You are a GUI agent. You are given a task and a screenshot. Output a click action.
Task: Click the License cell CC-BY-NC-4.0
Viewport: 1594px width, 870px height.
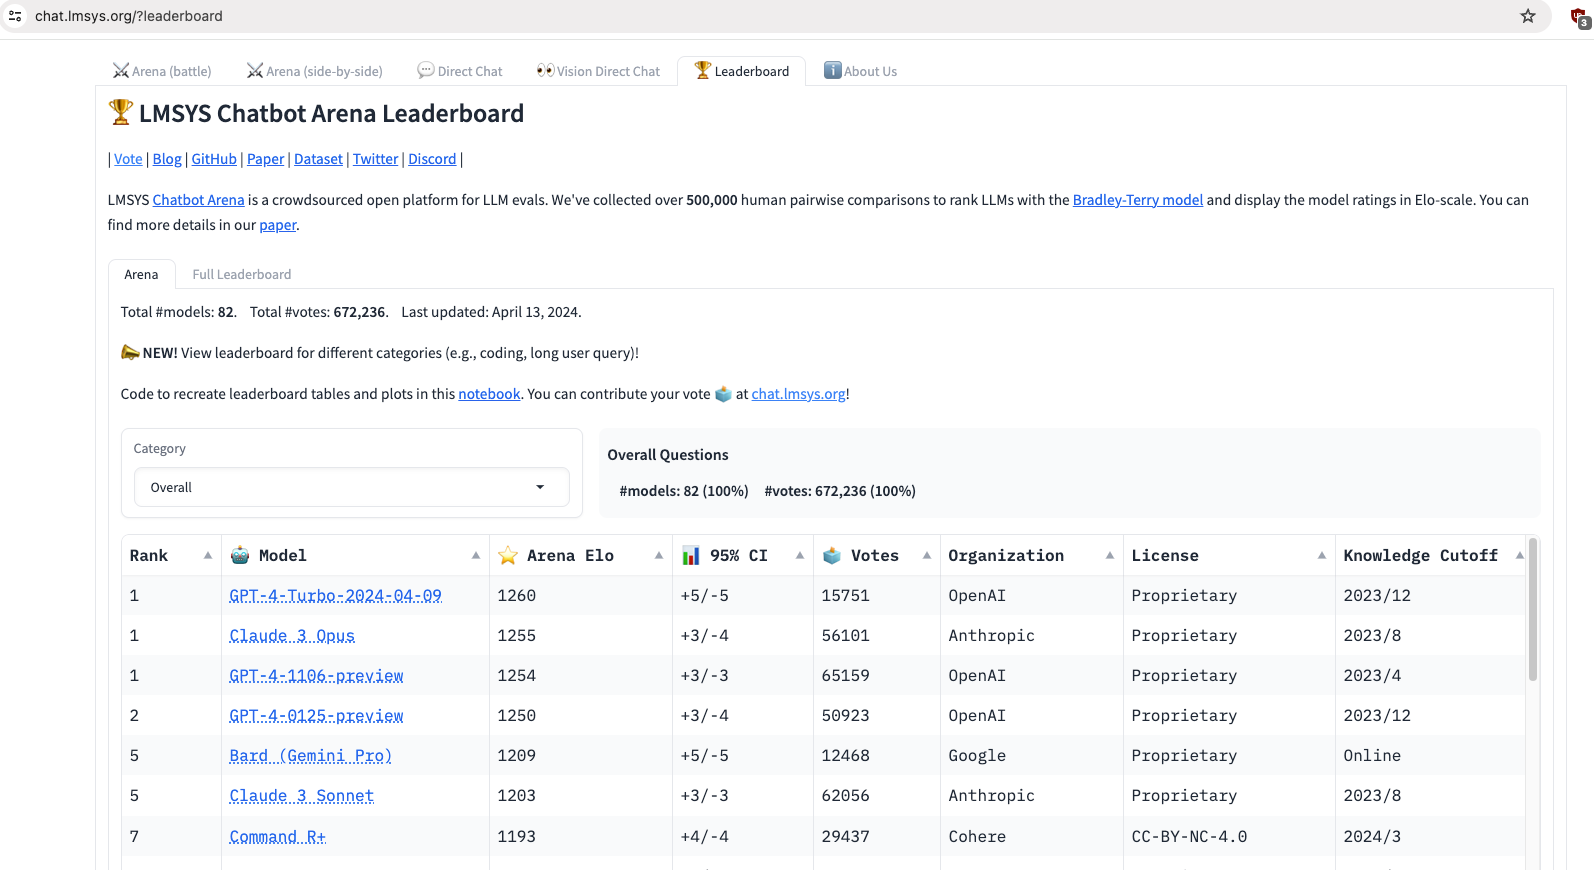(x=1189, y=837)
